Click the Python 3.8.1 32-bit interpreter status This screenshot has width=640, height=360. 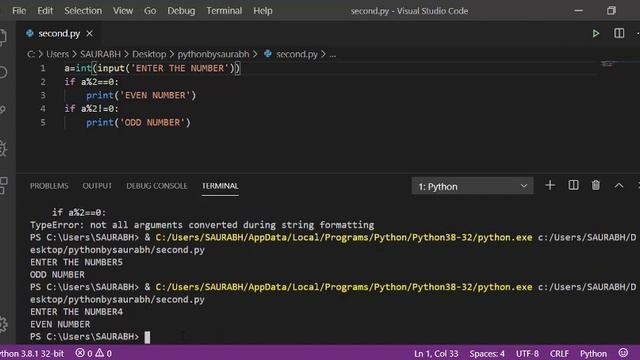(32, 353)
